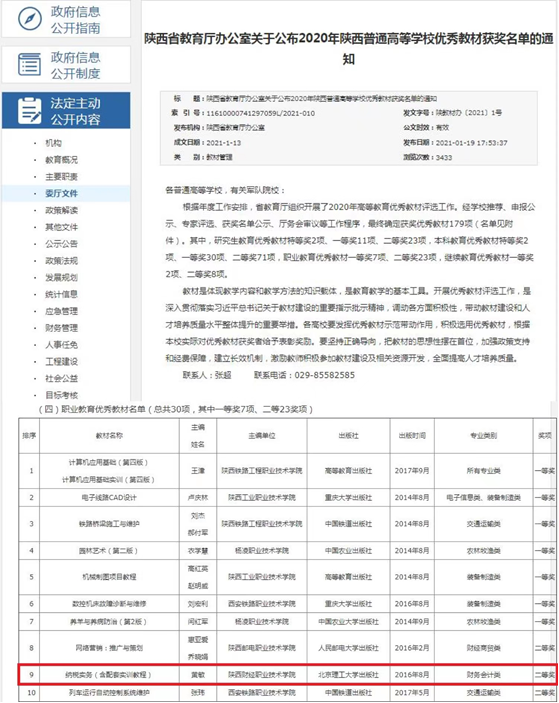Open the 其他文件 sidebar item

(61, 227)
